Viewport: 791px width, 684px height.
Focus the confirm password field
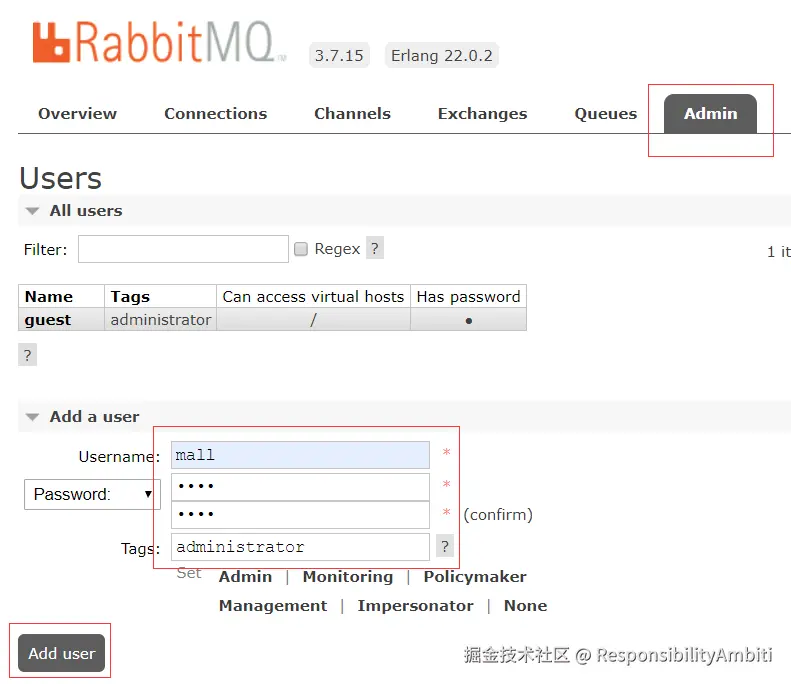coord(300,515)
